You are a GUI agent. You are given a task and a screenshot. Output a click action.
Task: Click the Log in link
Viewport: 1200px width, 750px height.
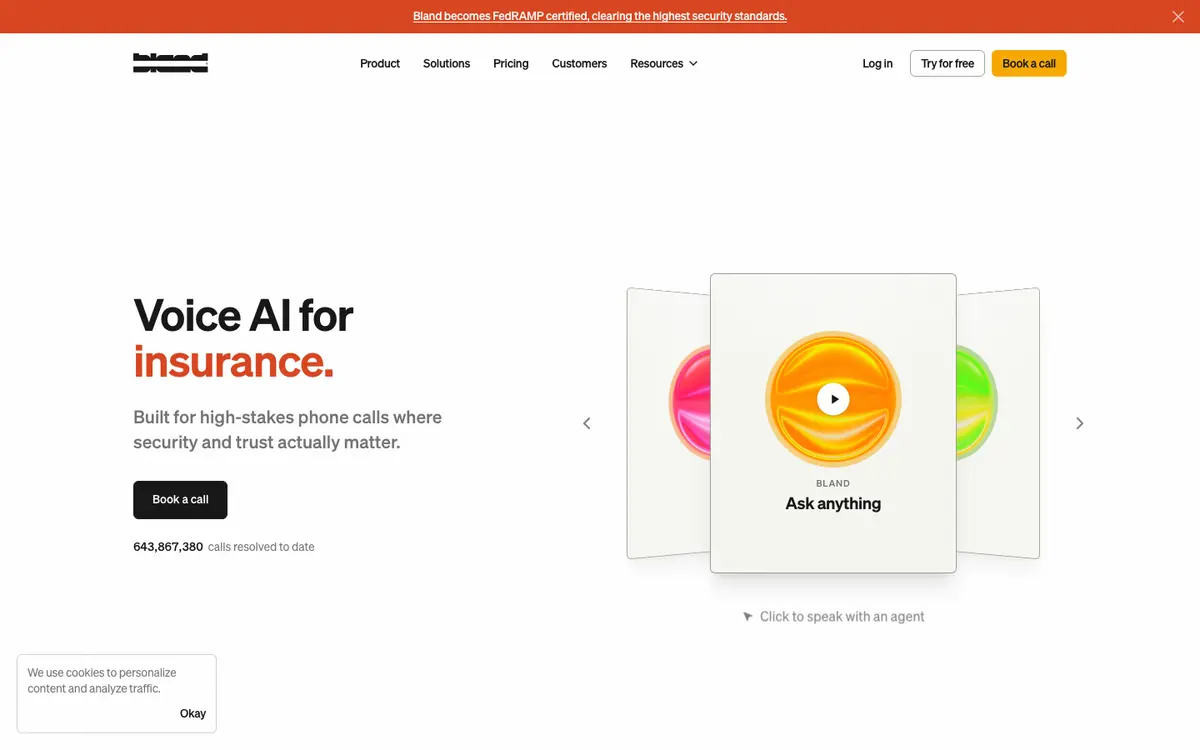coord(877,63)
